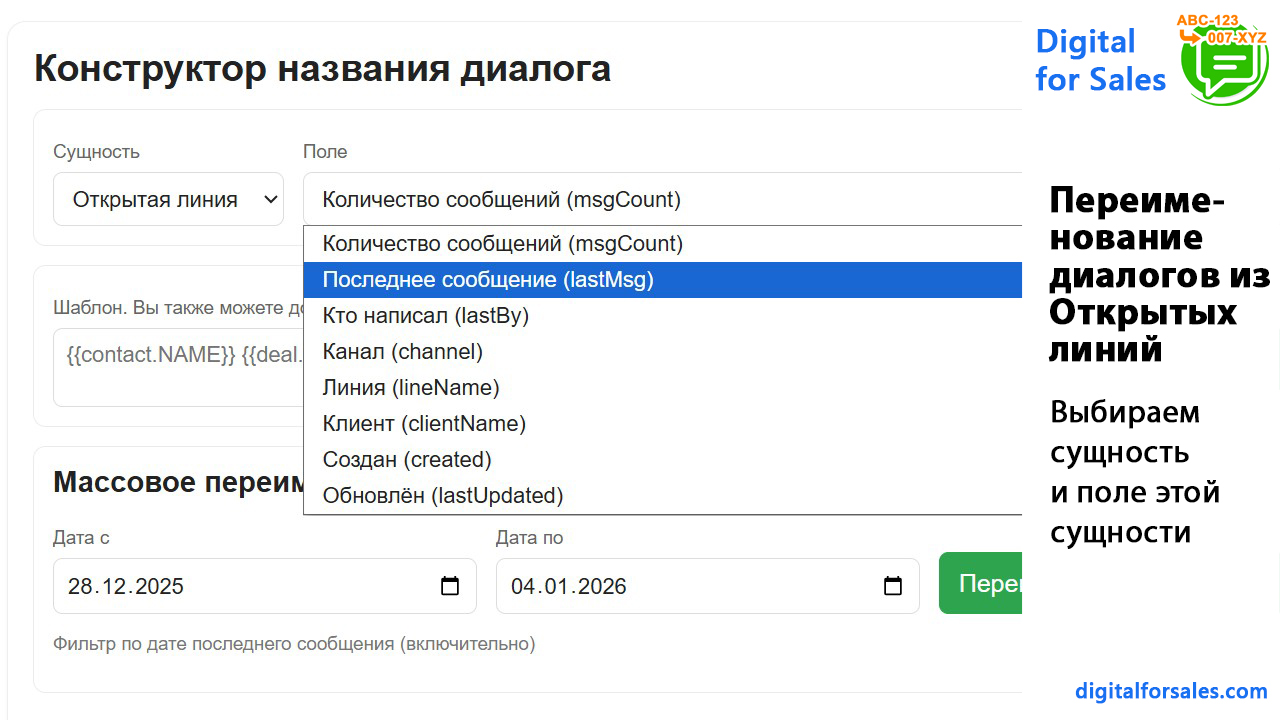Select 'Линия (lineName)' option
1280x720 pixels.
[x=410, y=388]
